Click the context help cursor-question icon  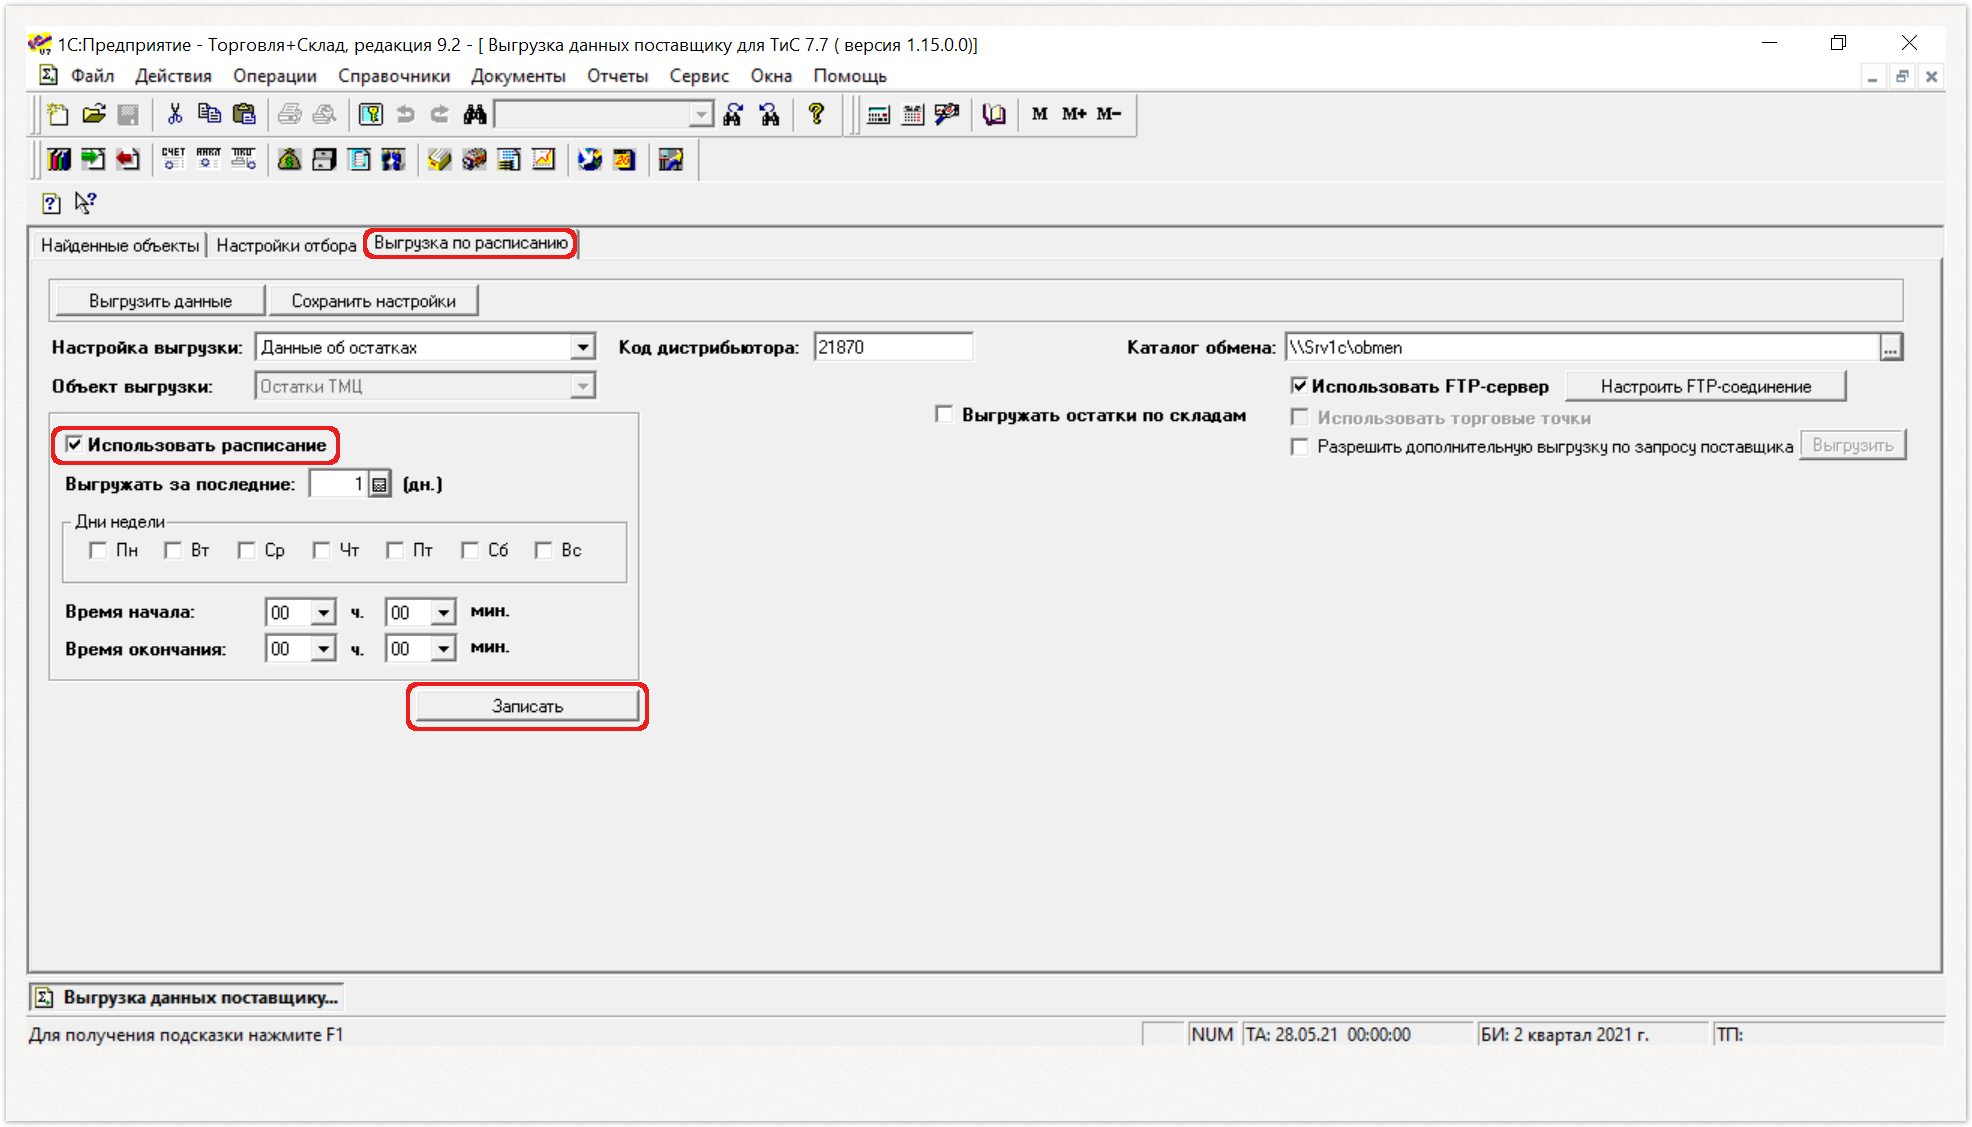tap(86, 203)
